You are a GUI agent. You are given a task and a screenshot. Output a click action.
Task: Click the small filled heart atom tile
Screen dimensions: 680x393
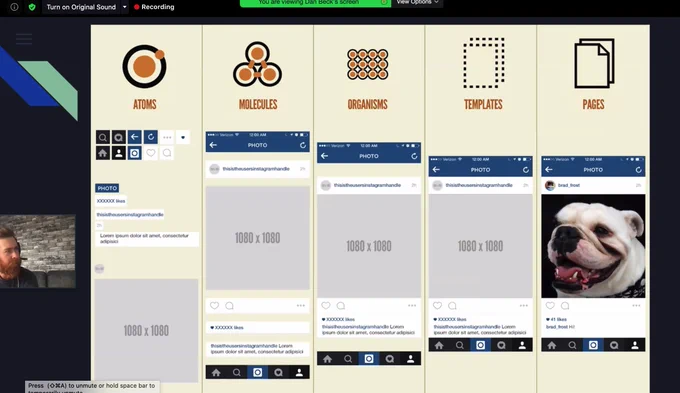pos(183,138)
